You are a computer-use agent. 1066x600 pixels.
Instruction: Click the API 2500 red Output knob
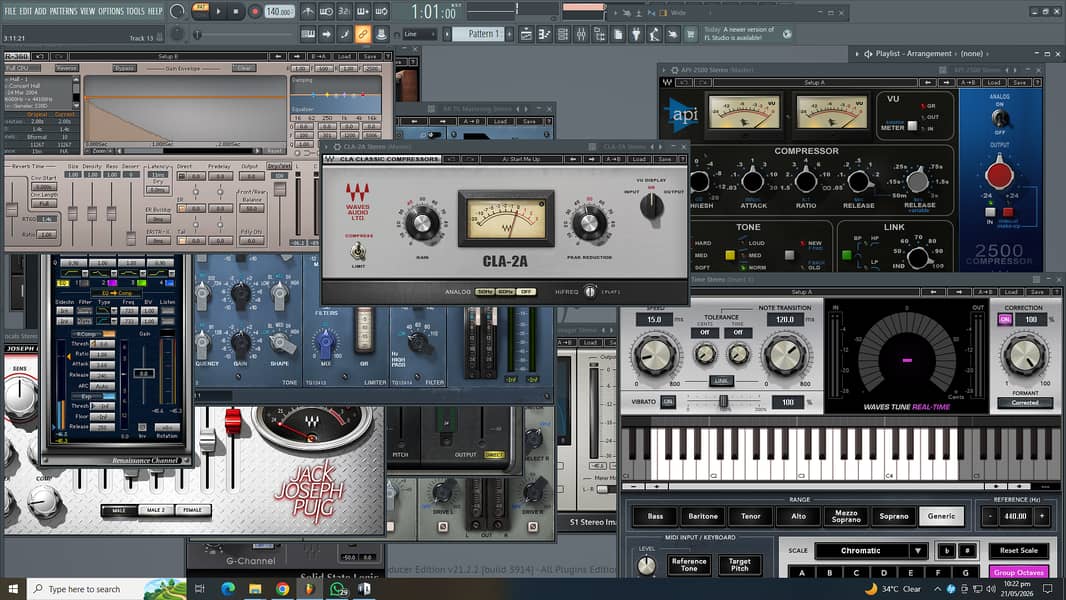point(999,174)
